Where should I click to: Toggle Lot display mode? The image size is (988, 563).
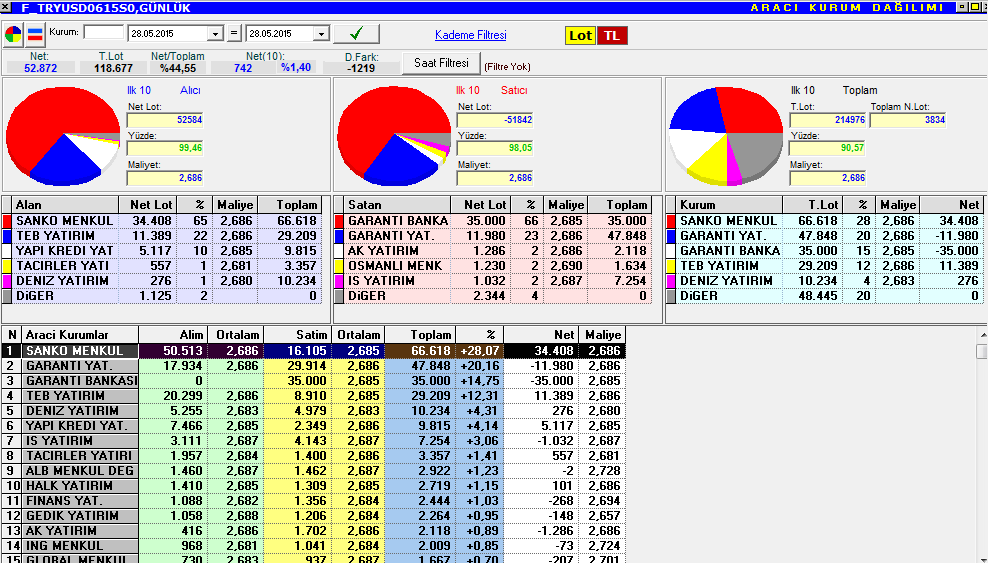[580, 35]
